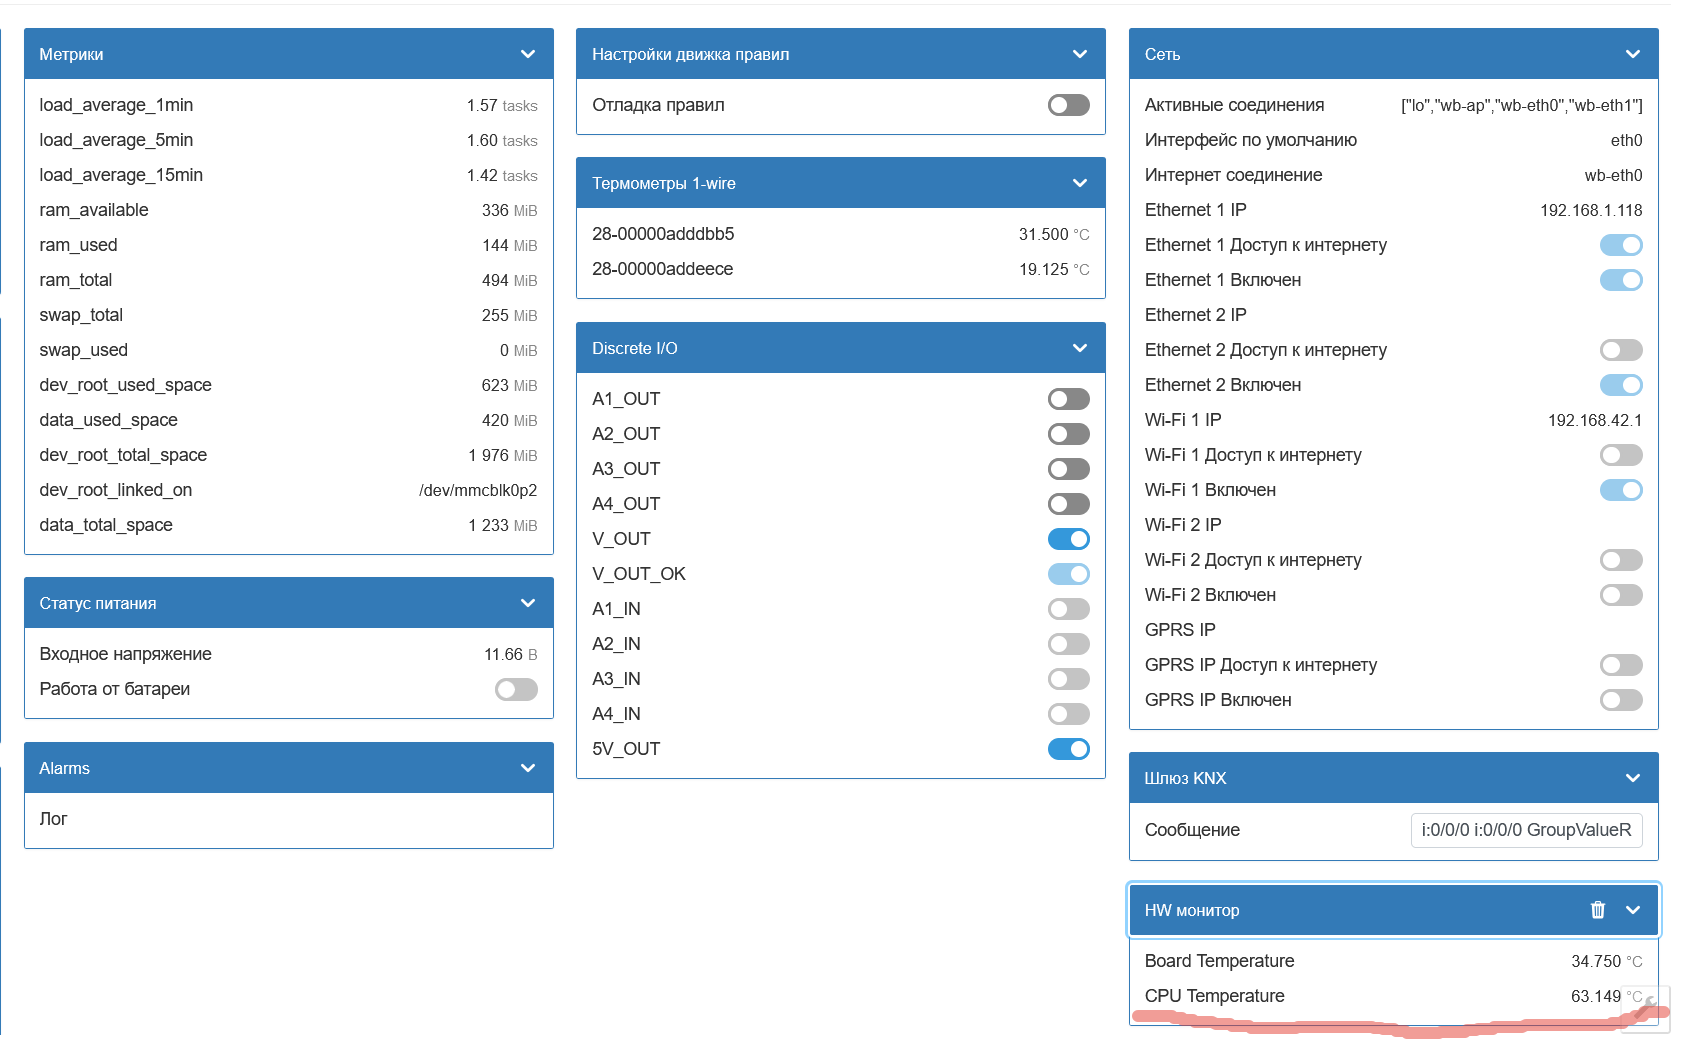Image resolution: width=1693 pixels, height=1039 pixels.
Task: Collapse the Discrete I/O panel
Action: click(x=1080, y=348)
